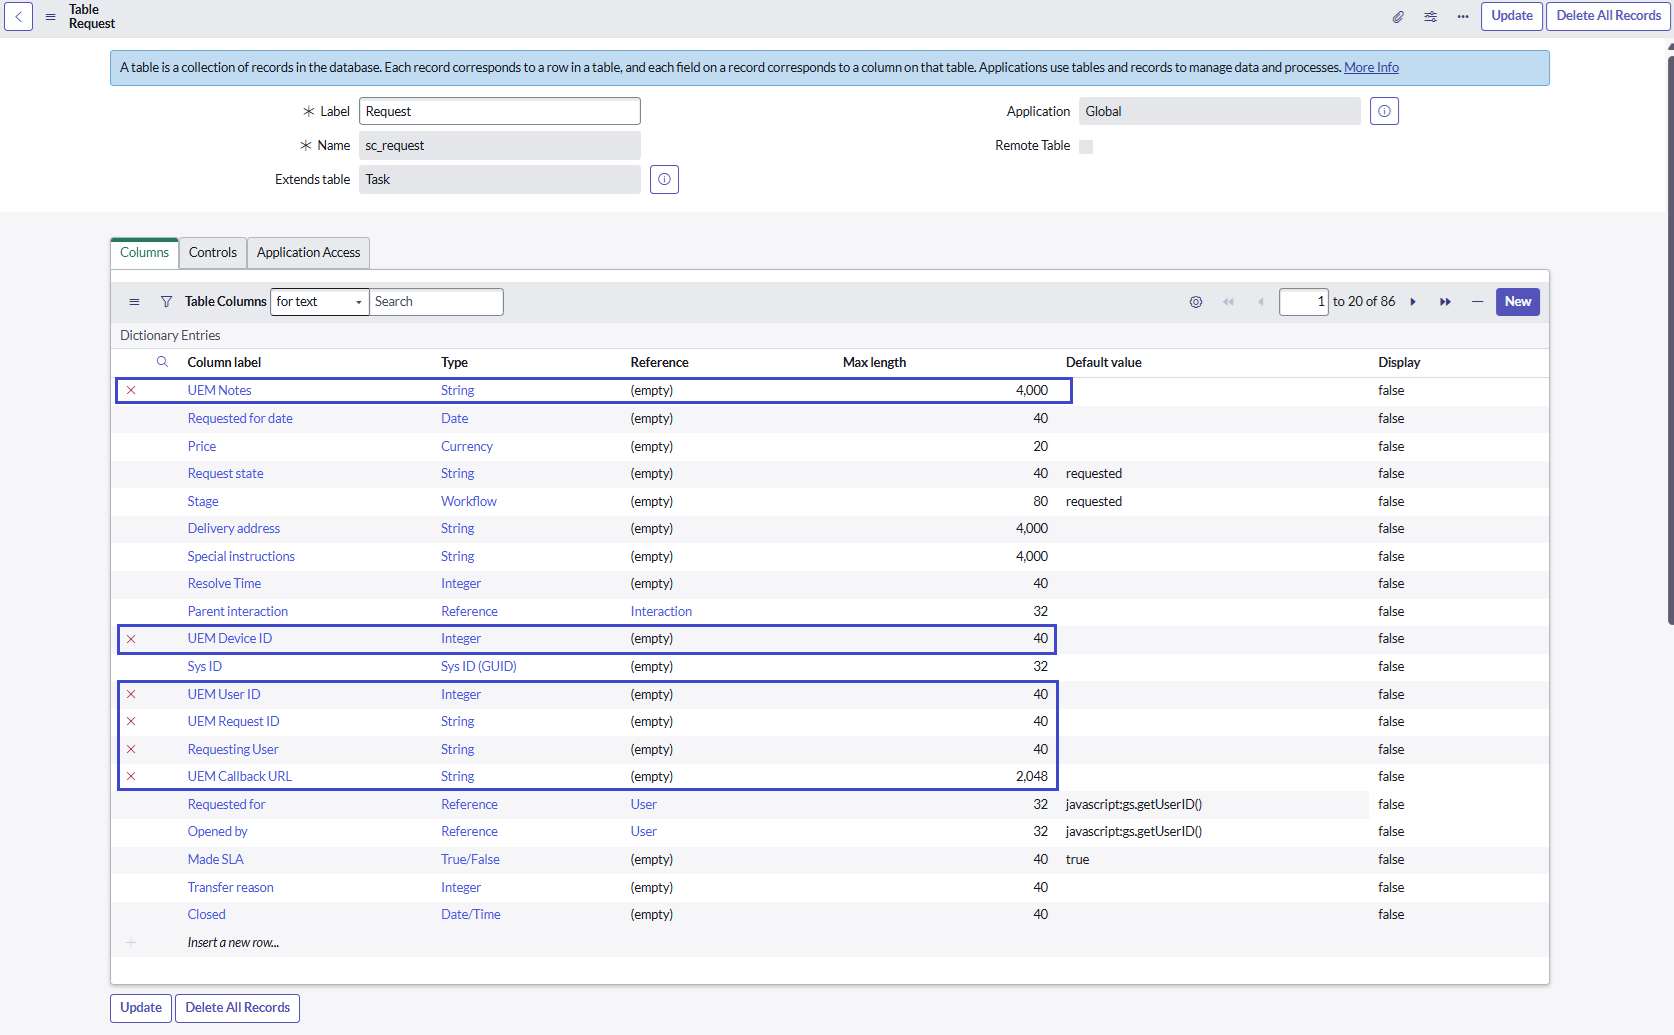Click the top Update button
The height and width of the screenshot is (1035, 1674).
pos(1511,16)
